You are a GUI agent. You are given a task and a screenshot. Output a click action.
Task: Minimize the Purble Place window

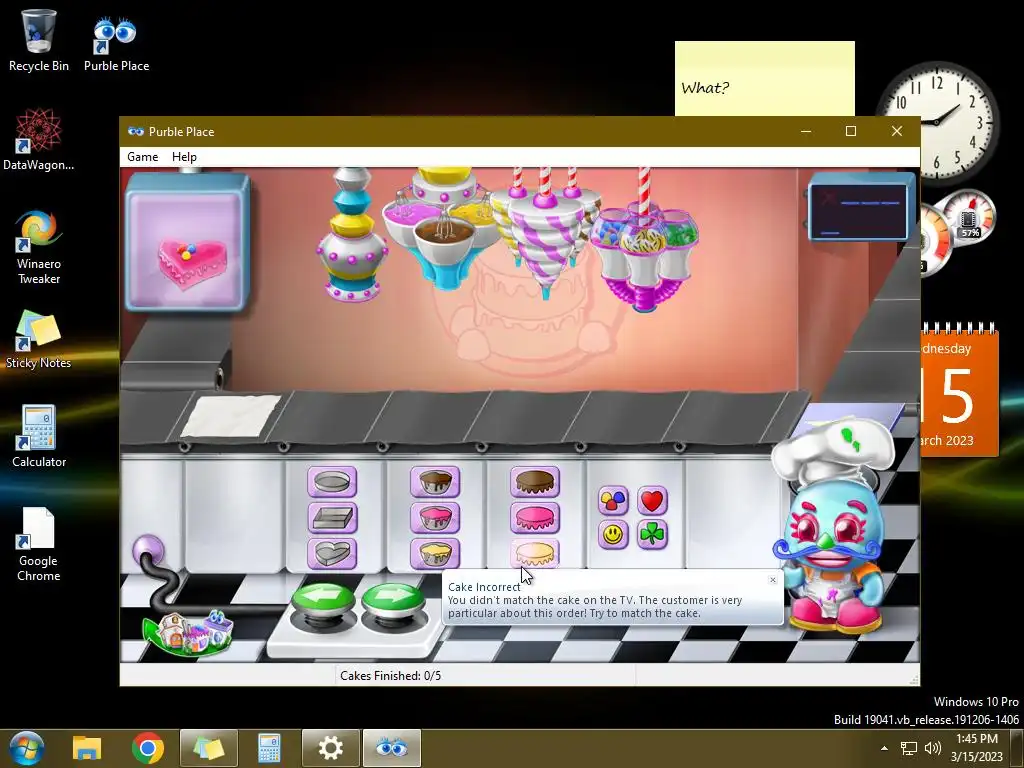coord(806,131)
